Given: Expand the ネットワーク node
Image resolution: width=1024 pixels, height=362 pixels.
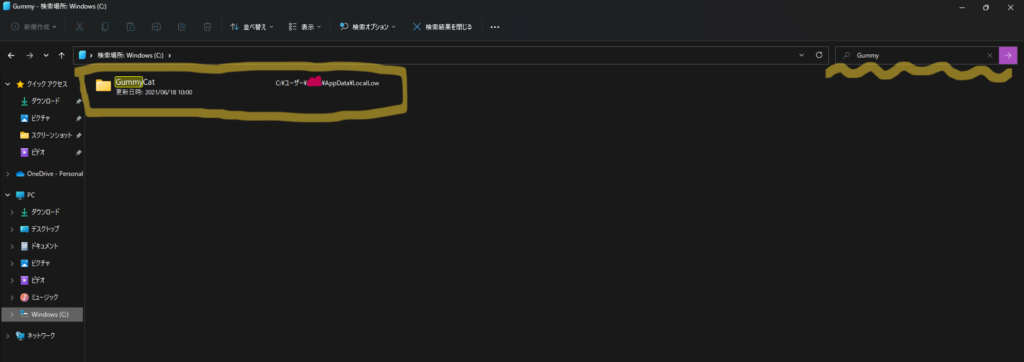Looking at the screenshot, I should click(8, 335).
